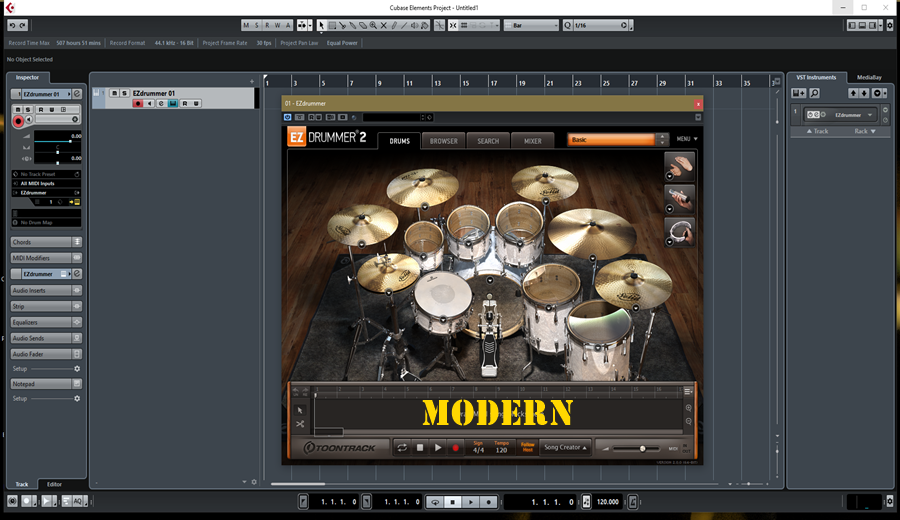This screenshot has width=900, height=520.
Task: Click the Undo arrow in Cubase toolbar
Action: (13, 25)
